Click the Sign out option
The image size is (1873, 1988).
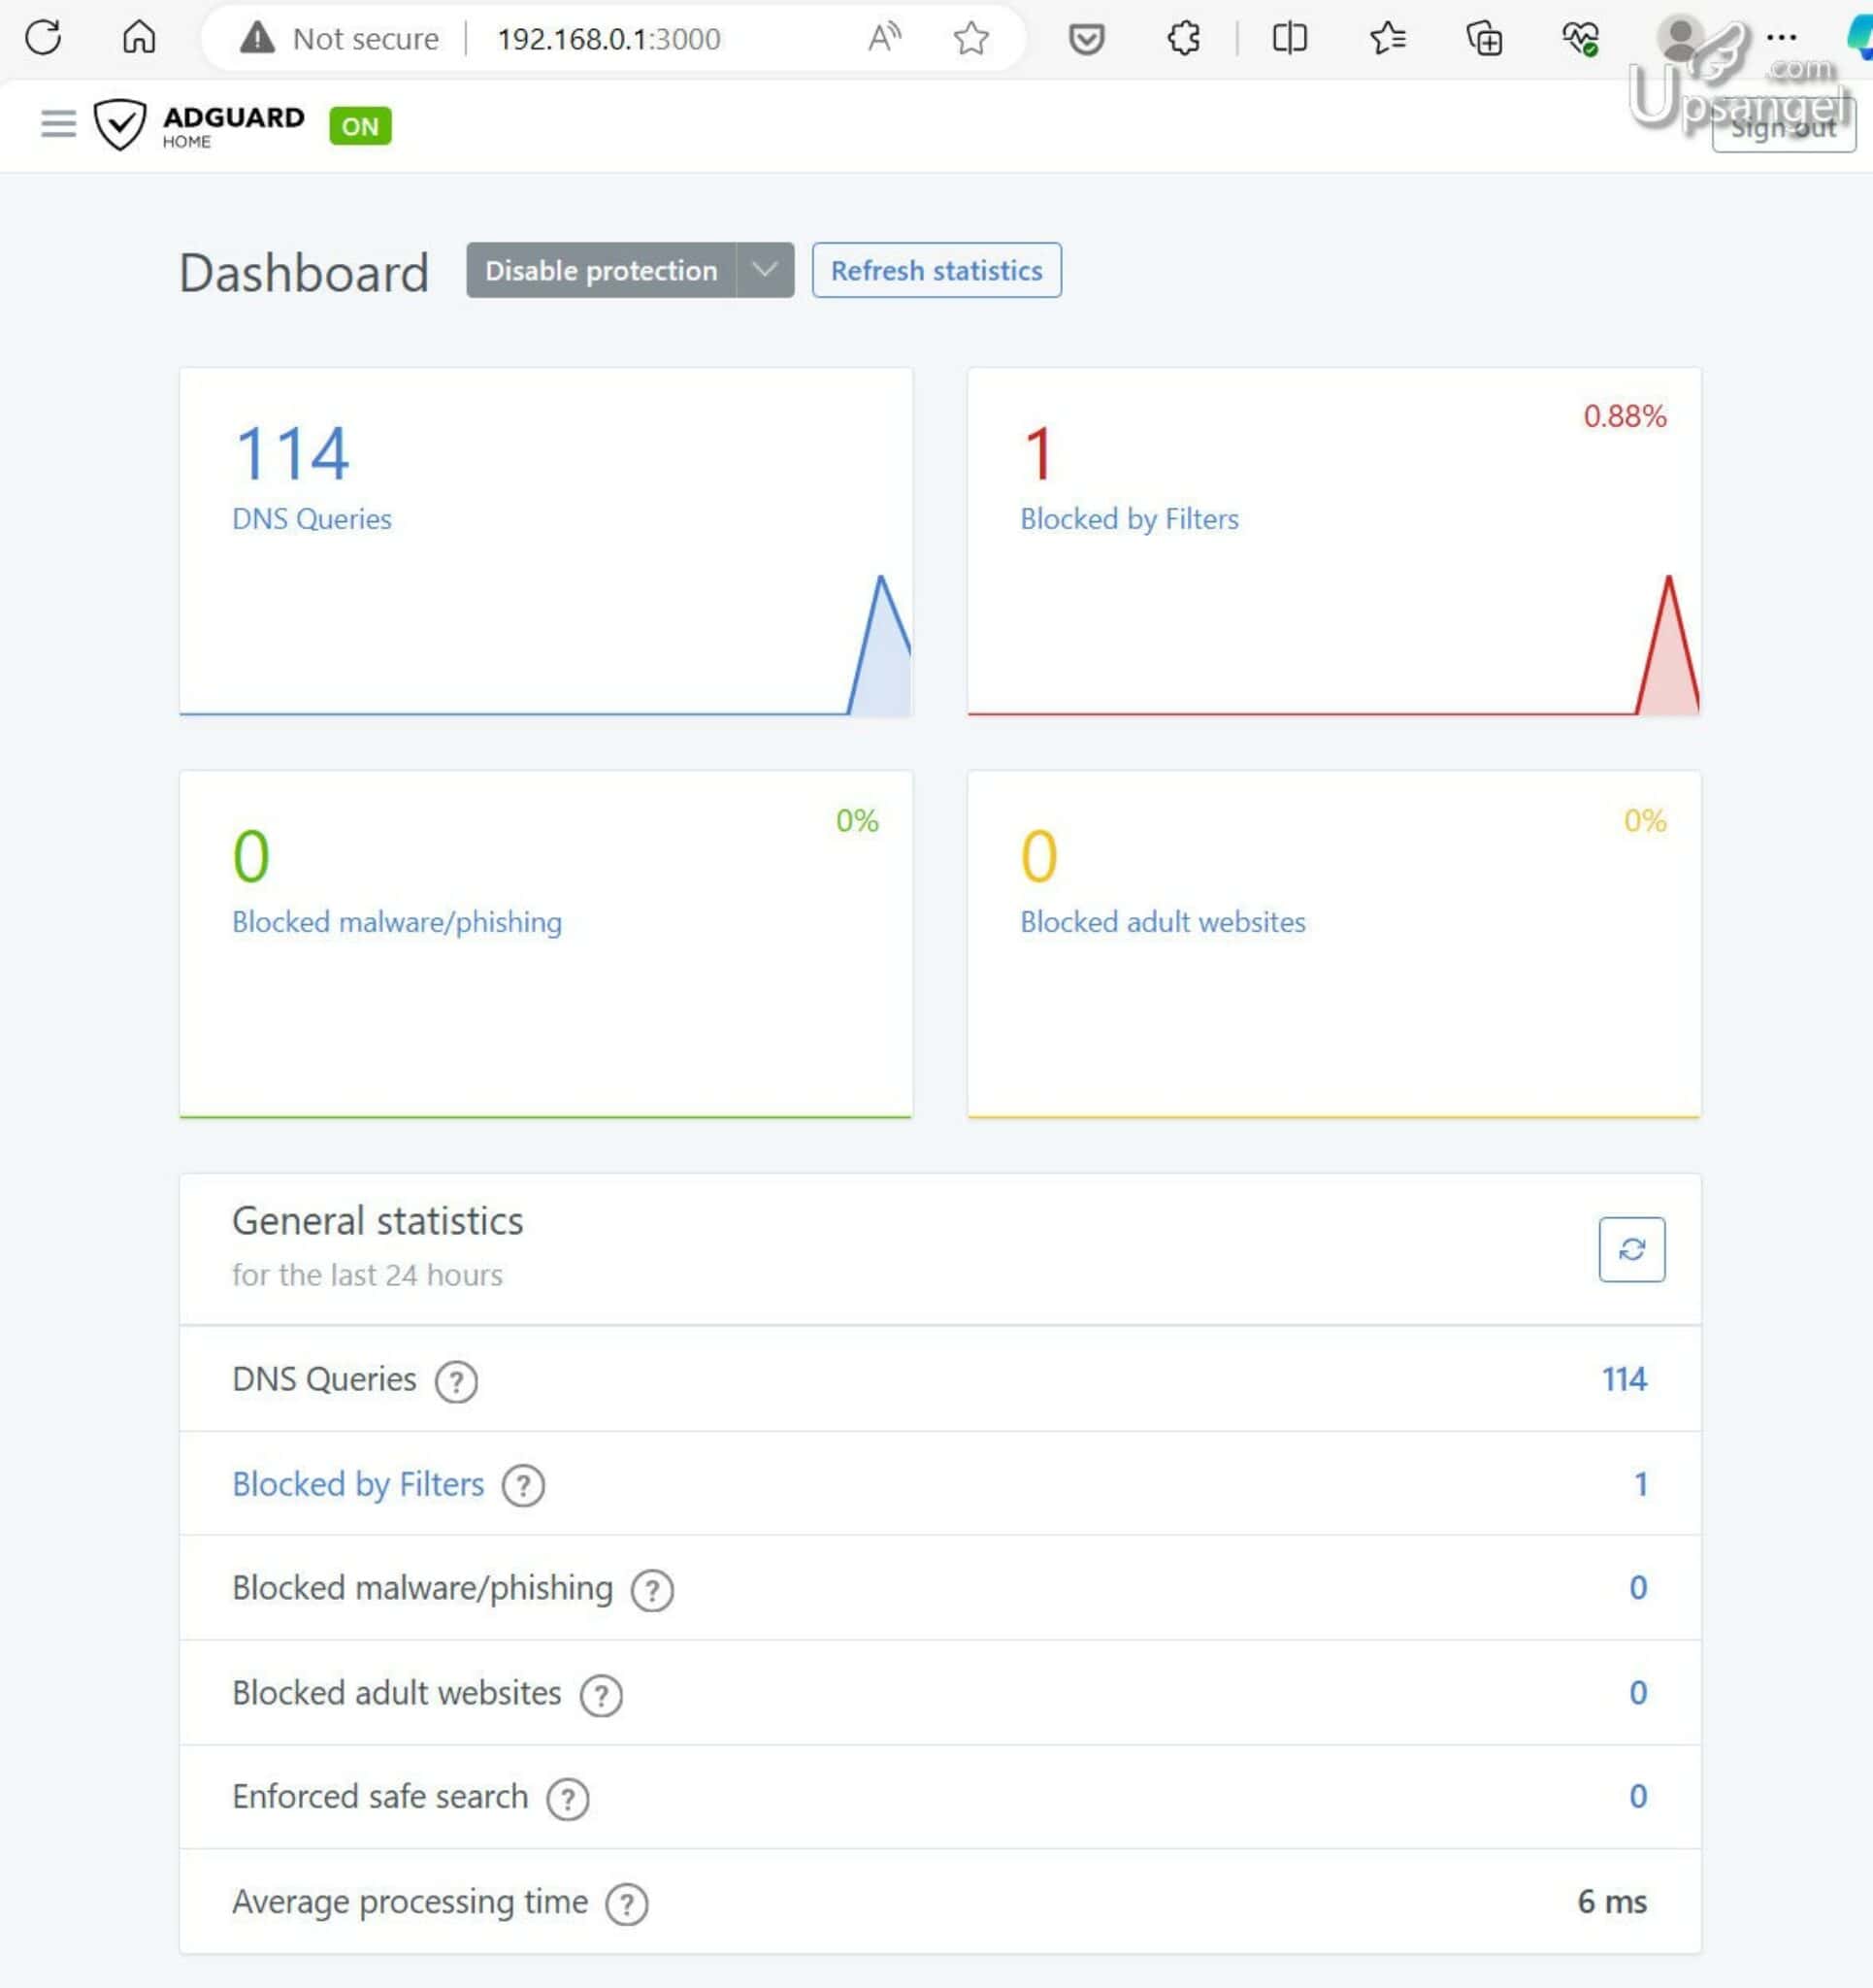coord(1783,128)
